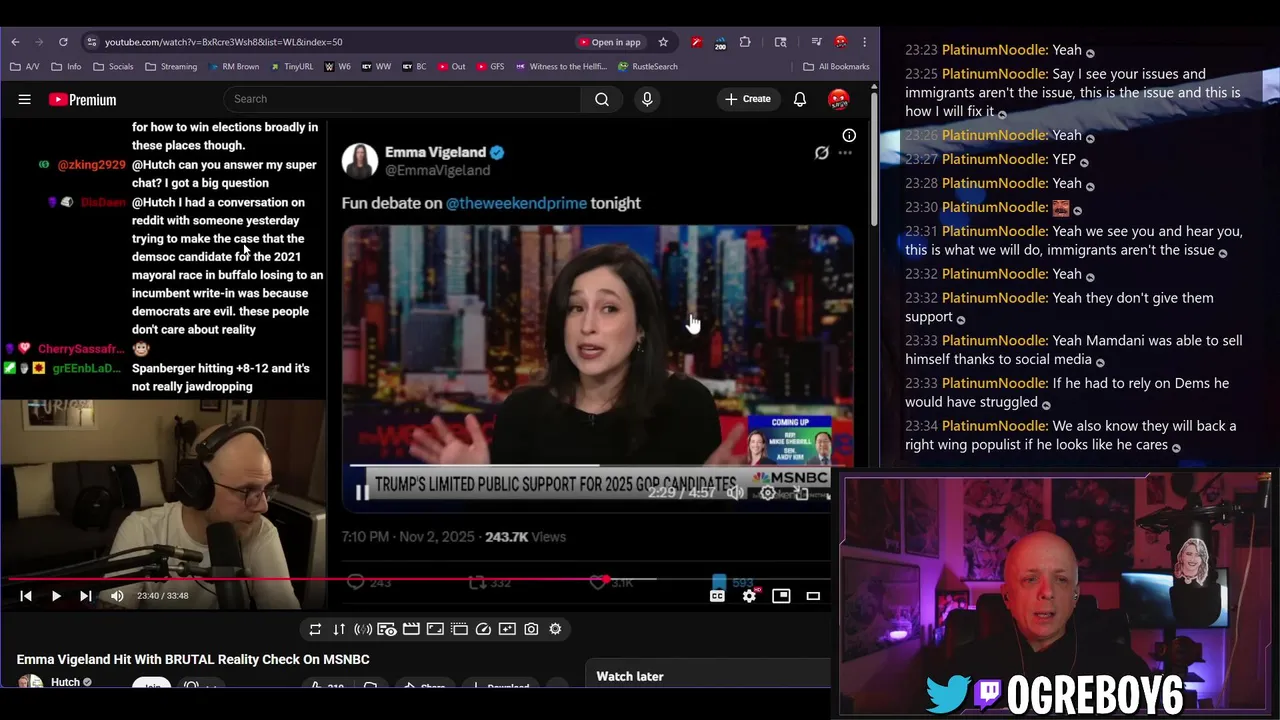Click the Hutch channel name
This screenshot has width=1280, height=720.
point(65,682)
